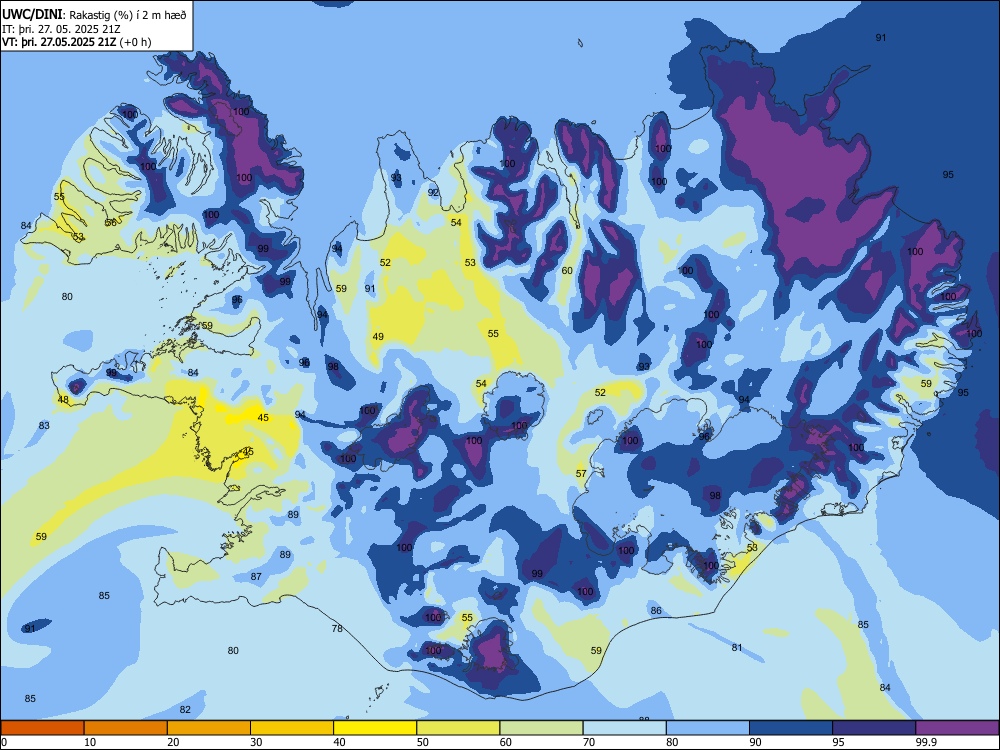1000x750 pixels.
Task: Click the 70–80% light blue legend swatch
Action: (x=624, y=727)
